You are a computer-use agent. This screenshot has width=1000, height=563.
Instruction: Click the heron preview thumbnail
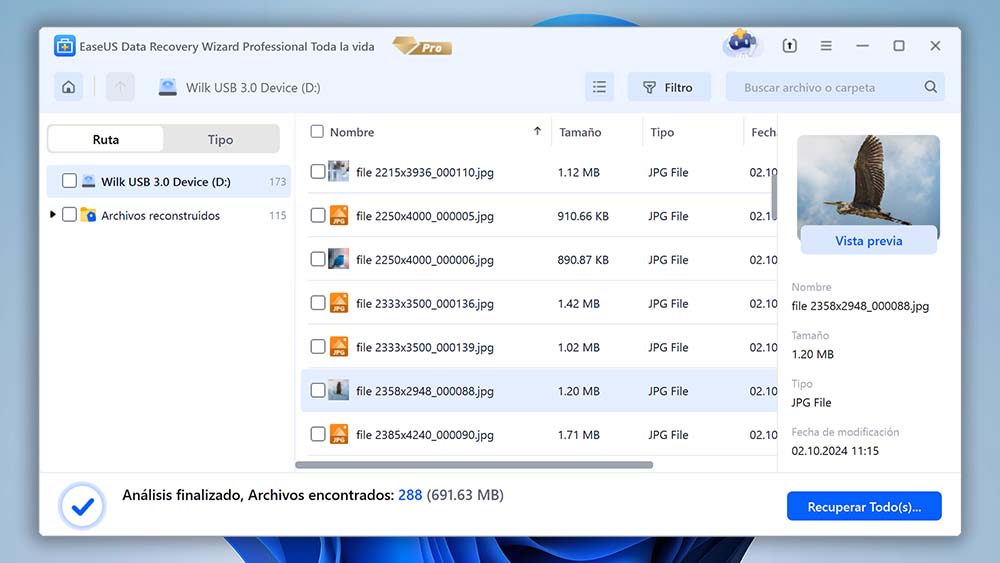tap(868, 180)
